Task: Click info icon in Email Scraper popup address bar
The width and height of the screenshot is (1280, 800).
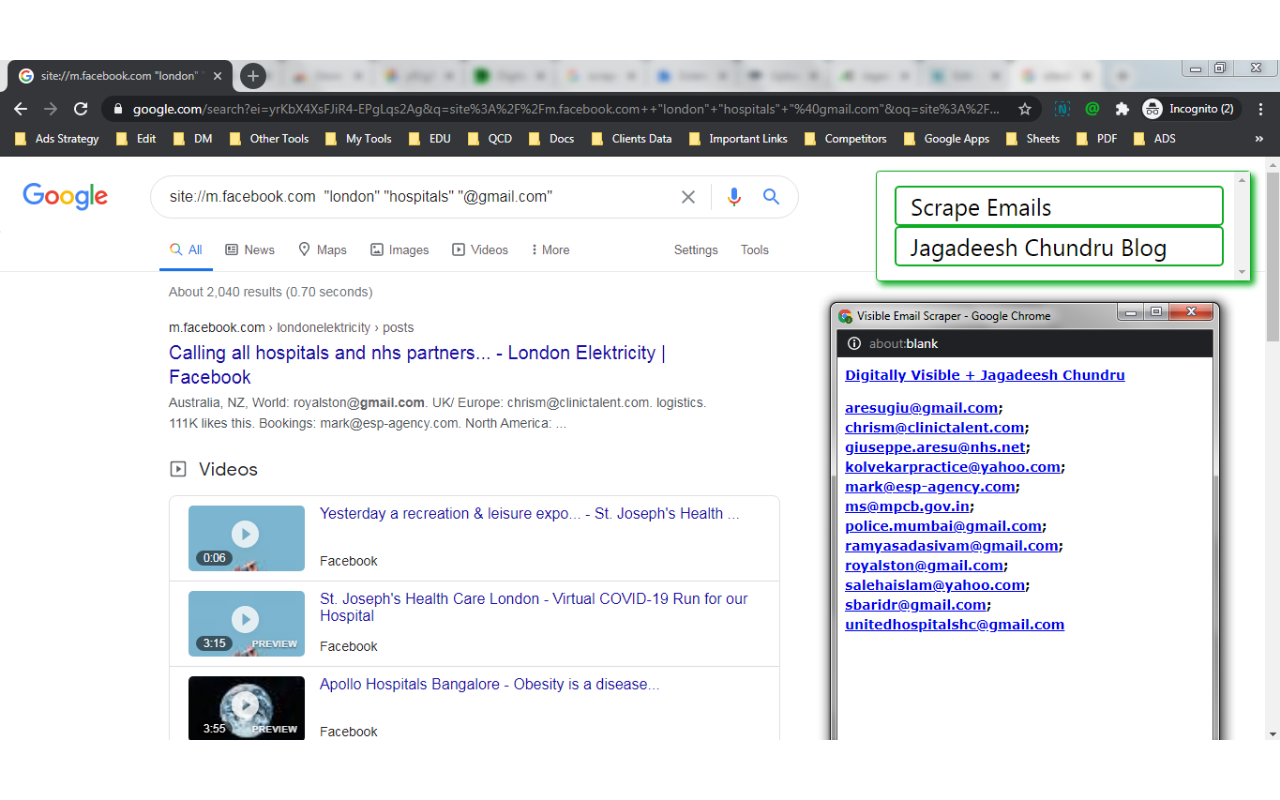Action: 853,344
